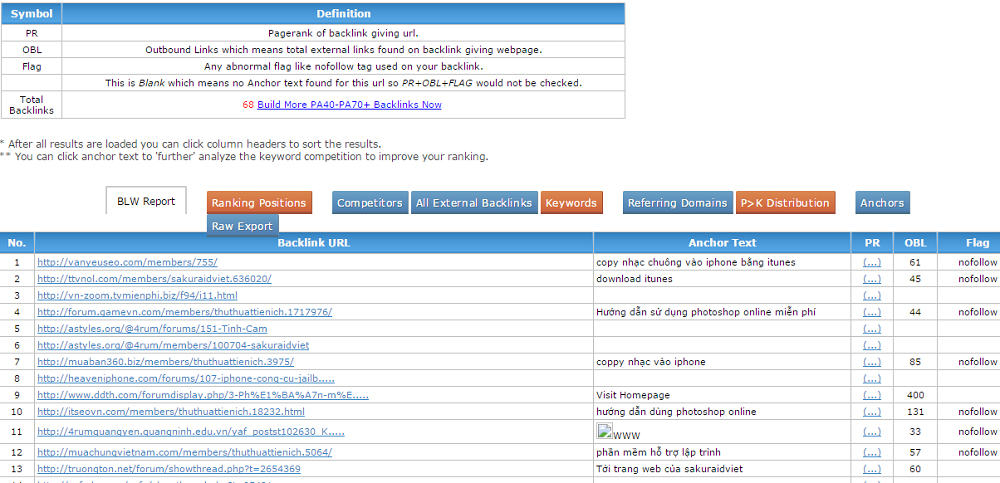Screen dimensions: 1000x483
Task: Click the PR column header
Action: [x=872, y=243]
